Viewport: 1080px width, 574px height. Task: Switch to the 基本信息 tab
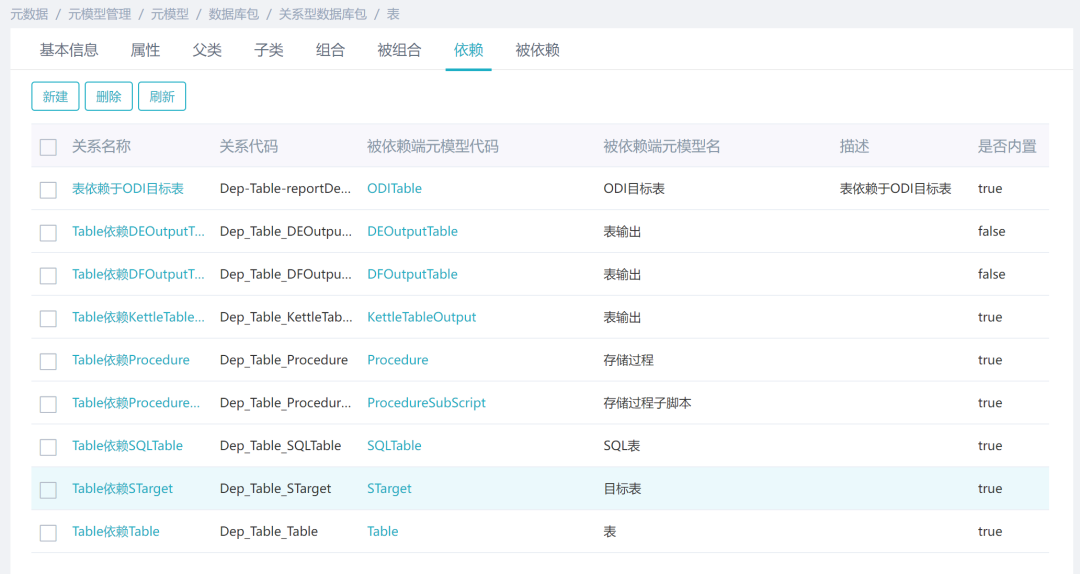click(x=69, y=50)
